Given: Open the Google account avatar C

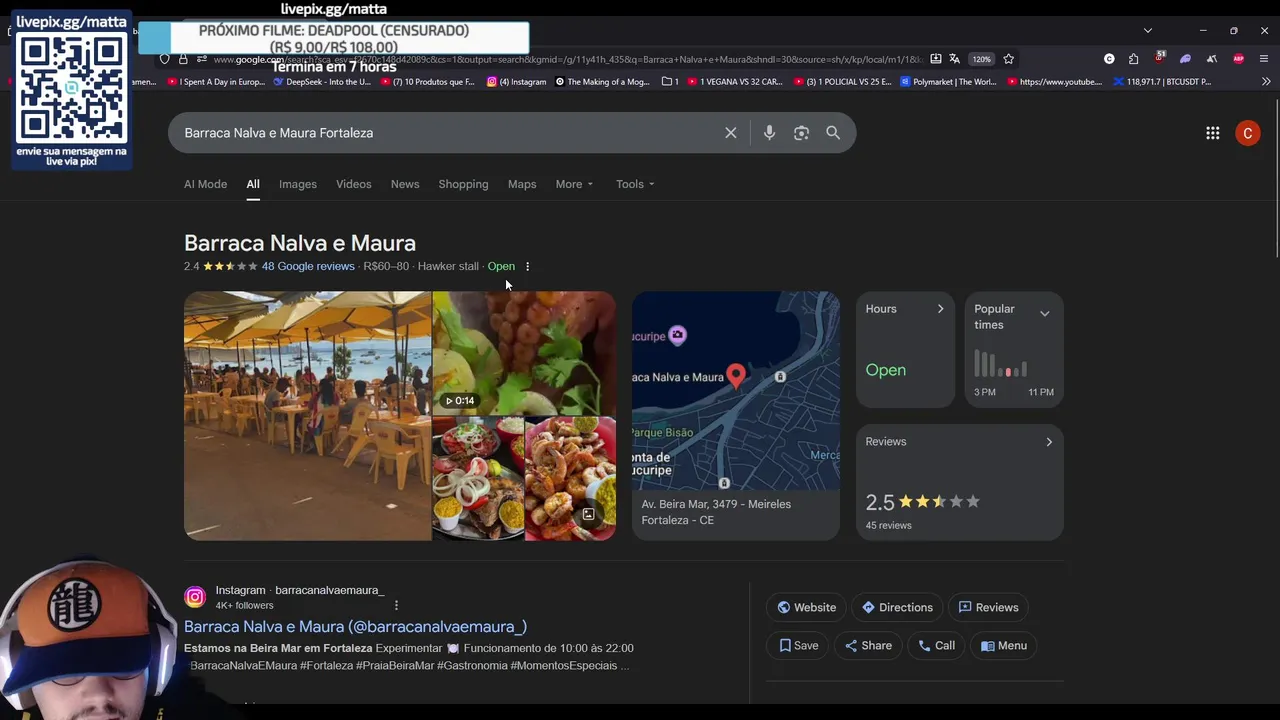Looking at the screenshot, I should coord(1247,133).
